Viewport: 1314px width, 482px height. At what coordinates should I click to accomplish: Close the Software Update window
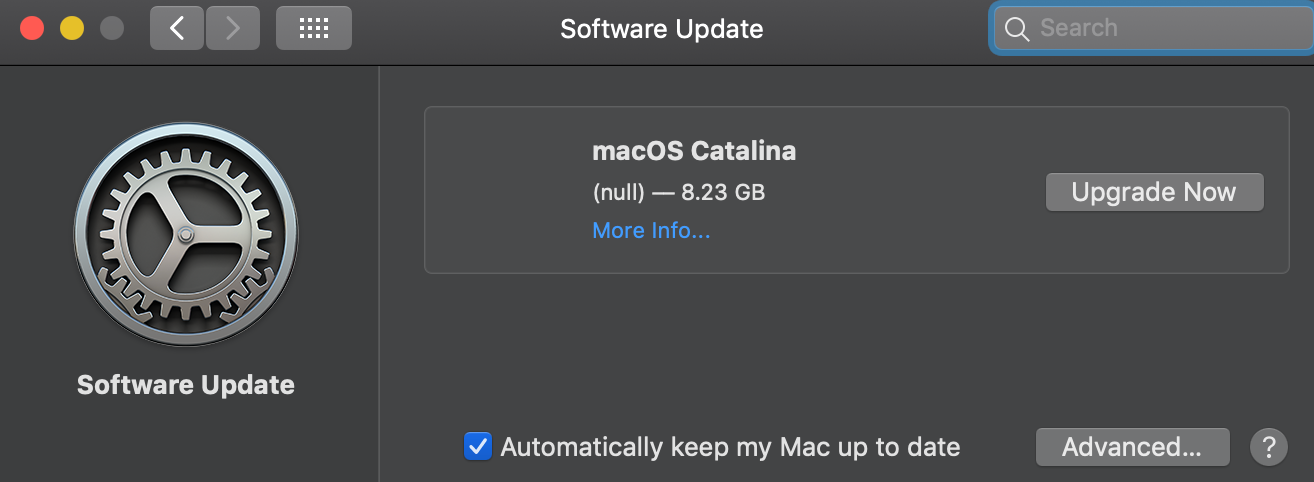[x=32, y=28]
